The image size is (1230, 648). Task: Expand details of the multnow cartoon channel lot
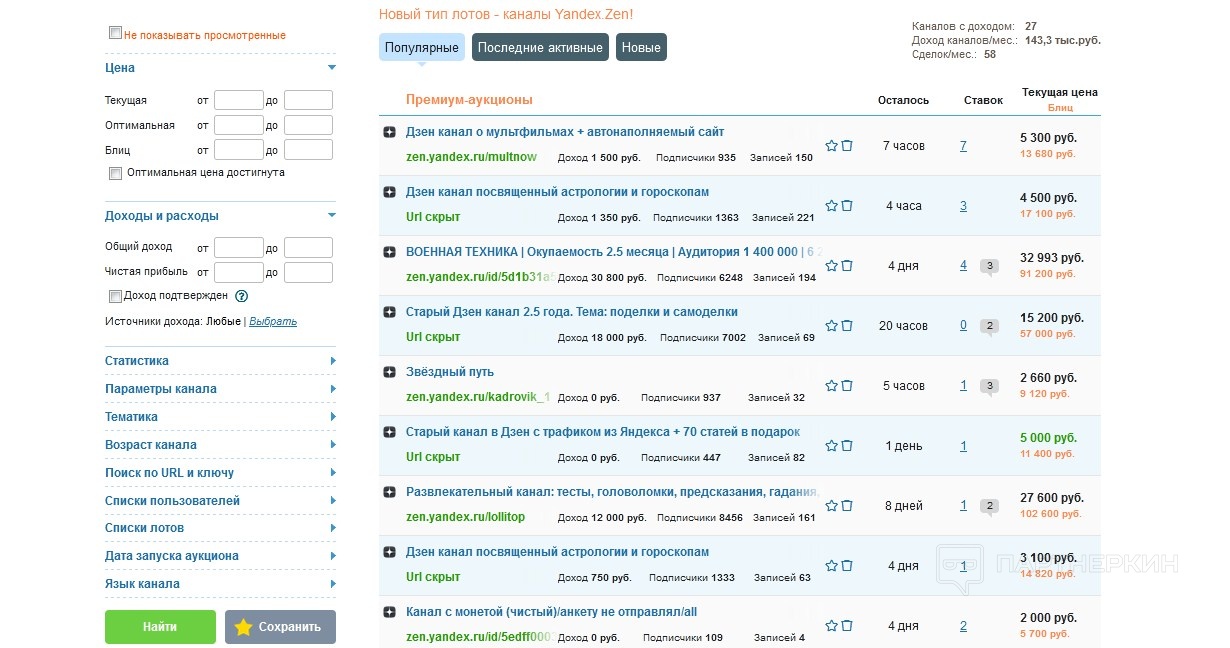(390, 132)
